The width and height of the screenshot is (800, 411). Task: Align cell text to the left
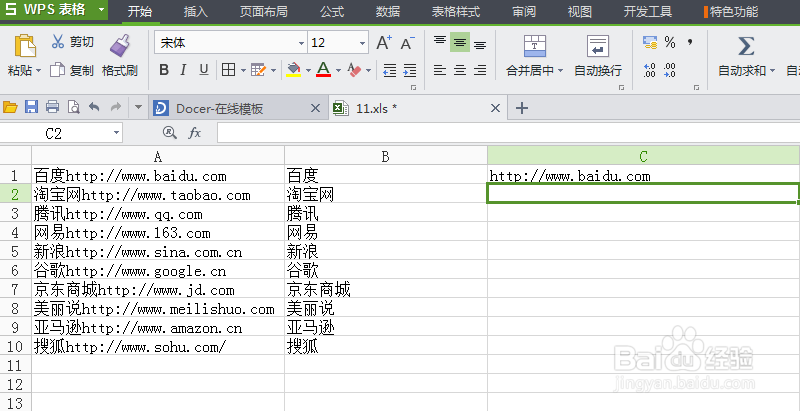(440, 70)
